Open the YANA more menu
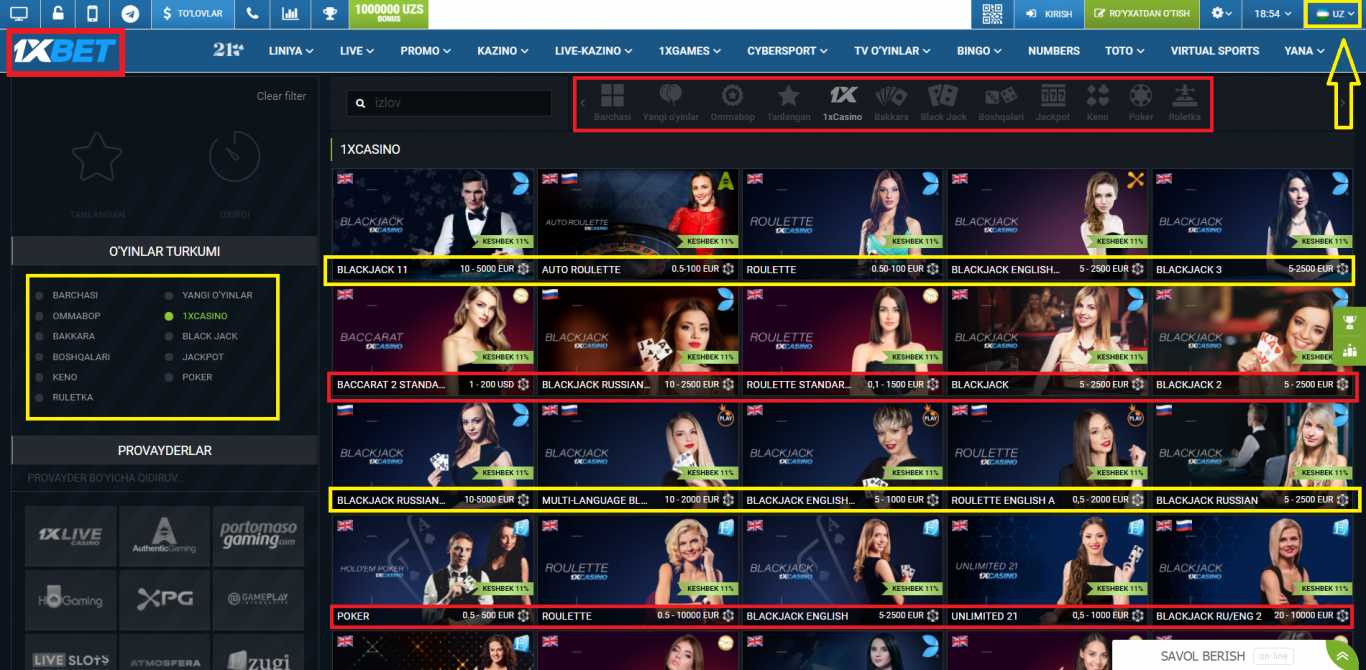The height and width of the screenshot is (670, 1366). [1305, 51]
